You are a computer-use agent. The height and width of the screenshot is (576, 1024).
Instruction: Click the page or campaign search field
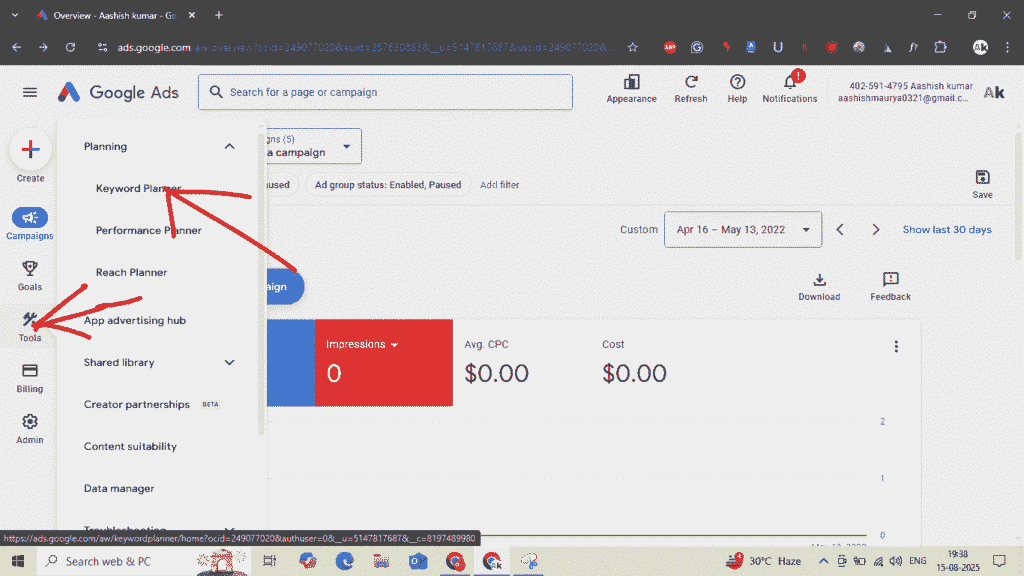click(x=385, y=92)
